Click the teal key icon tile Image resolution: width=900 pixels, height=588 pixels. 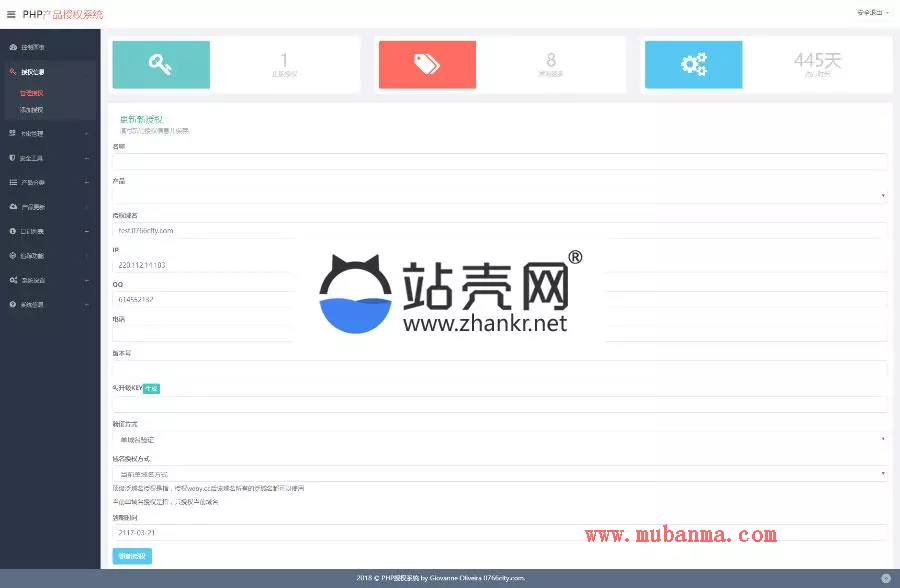(x=161, y=65)
